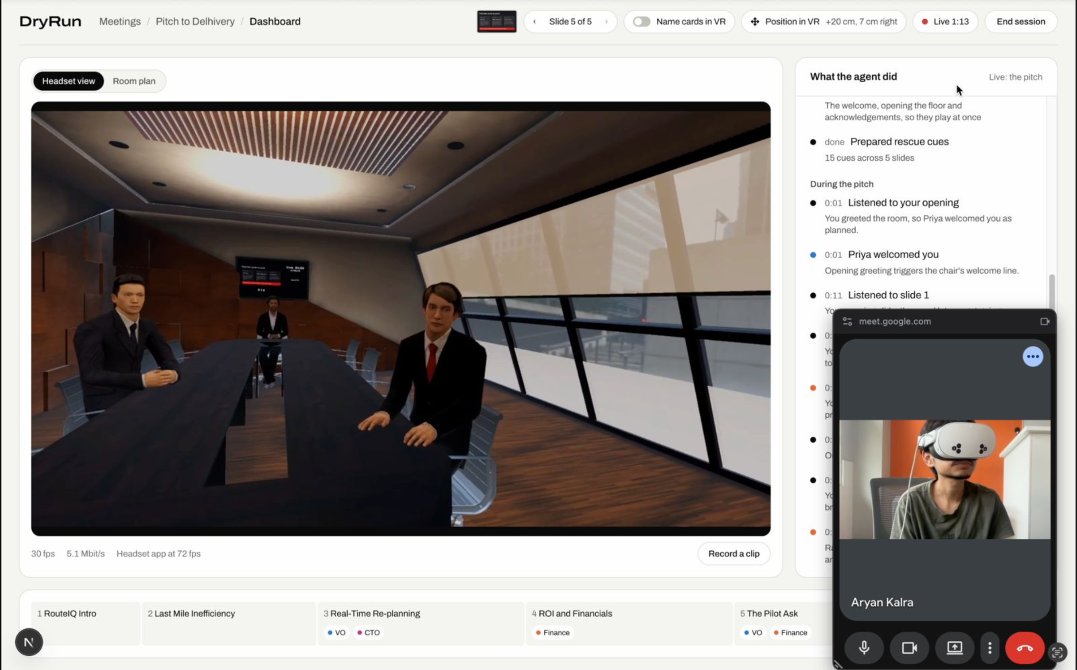Click the captions icon beside hang-up button
This screenshot has width=1077, height=670.
[x=1057, y=652]
